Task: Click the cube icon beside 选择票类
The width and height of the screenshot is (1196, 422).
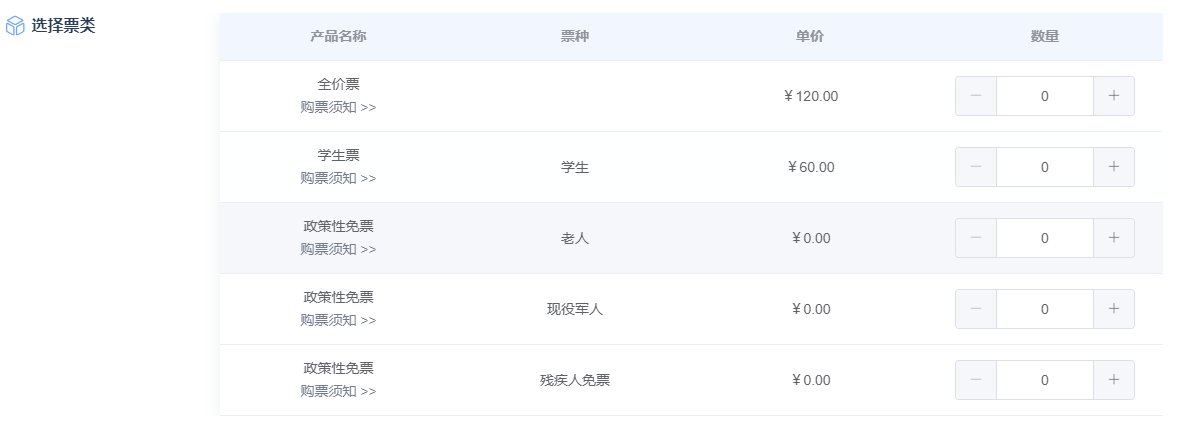Action: click(16, 27)
